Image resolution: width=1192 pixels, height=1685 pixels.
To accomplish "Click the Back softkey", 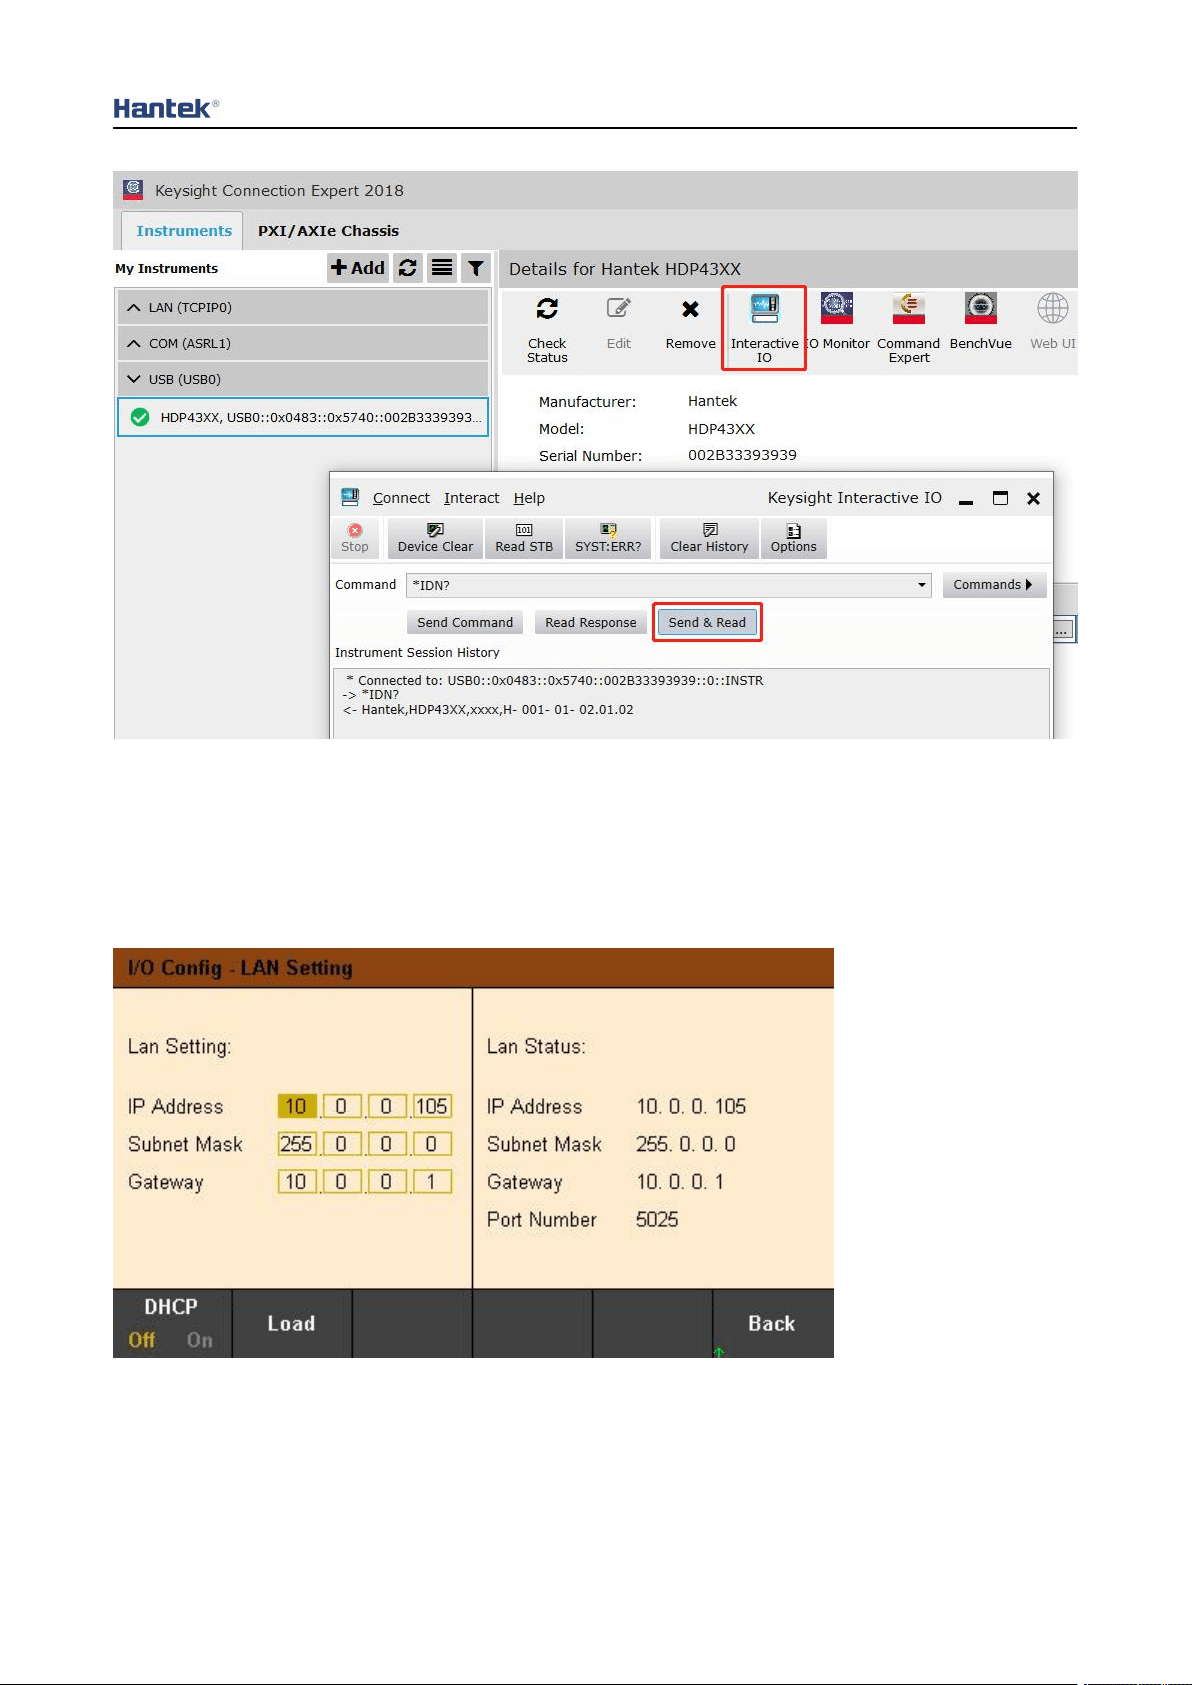I will tap(772, 1323).
